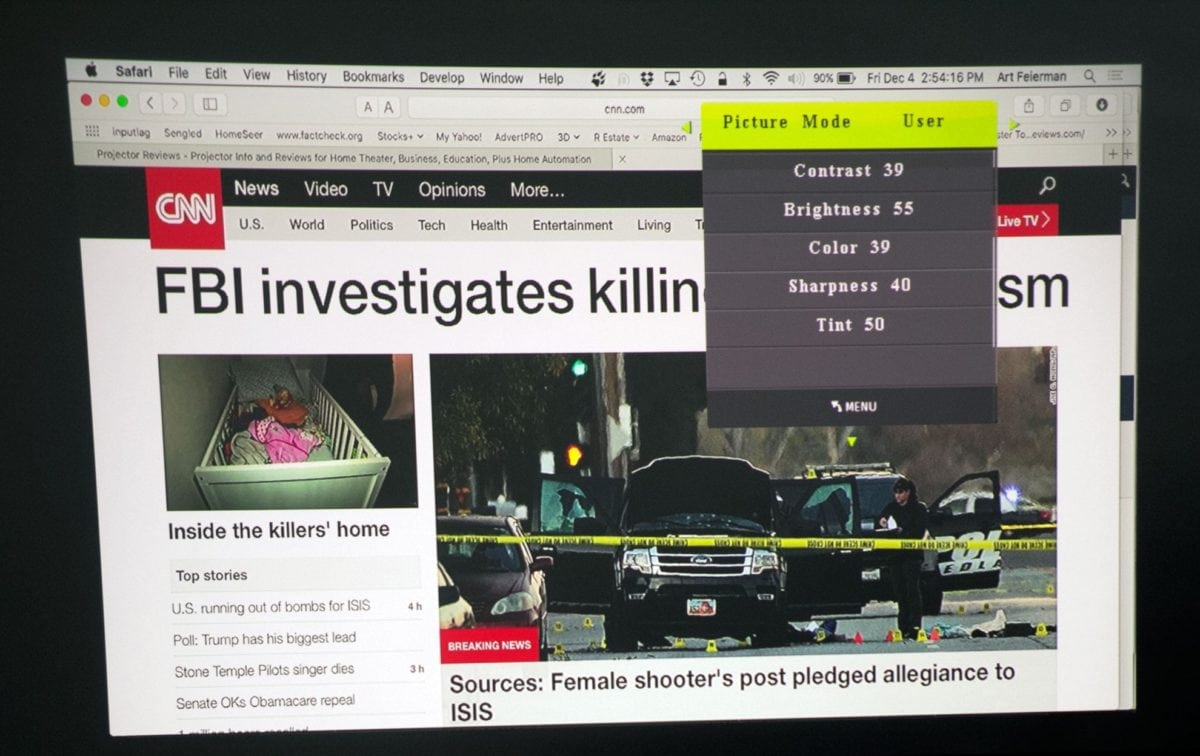Read 'Inside the killers' home' story
1200x756 pixels.
[x=278, y=530]
